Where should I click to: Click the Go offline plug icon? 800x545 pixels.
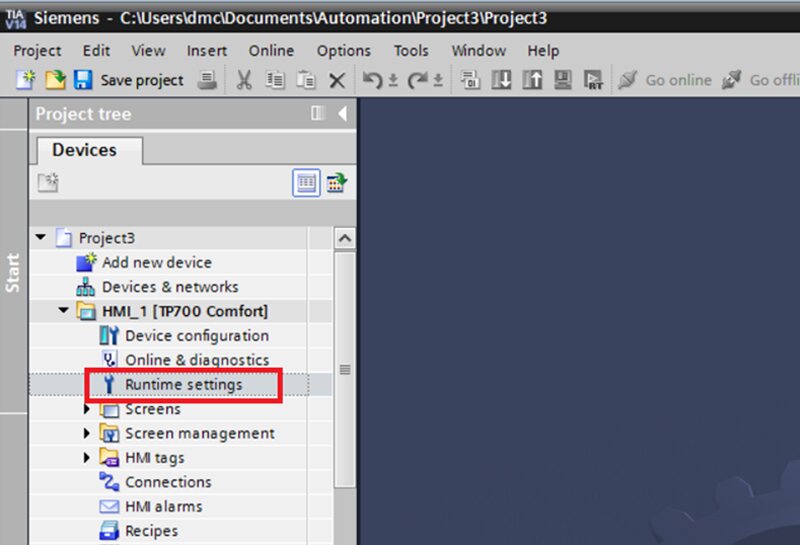tap(731, 80)
